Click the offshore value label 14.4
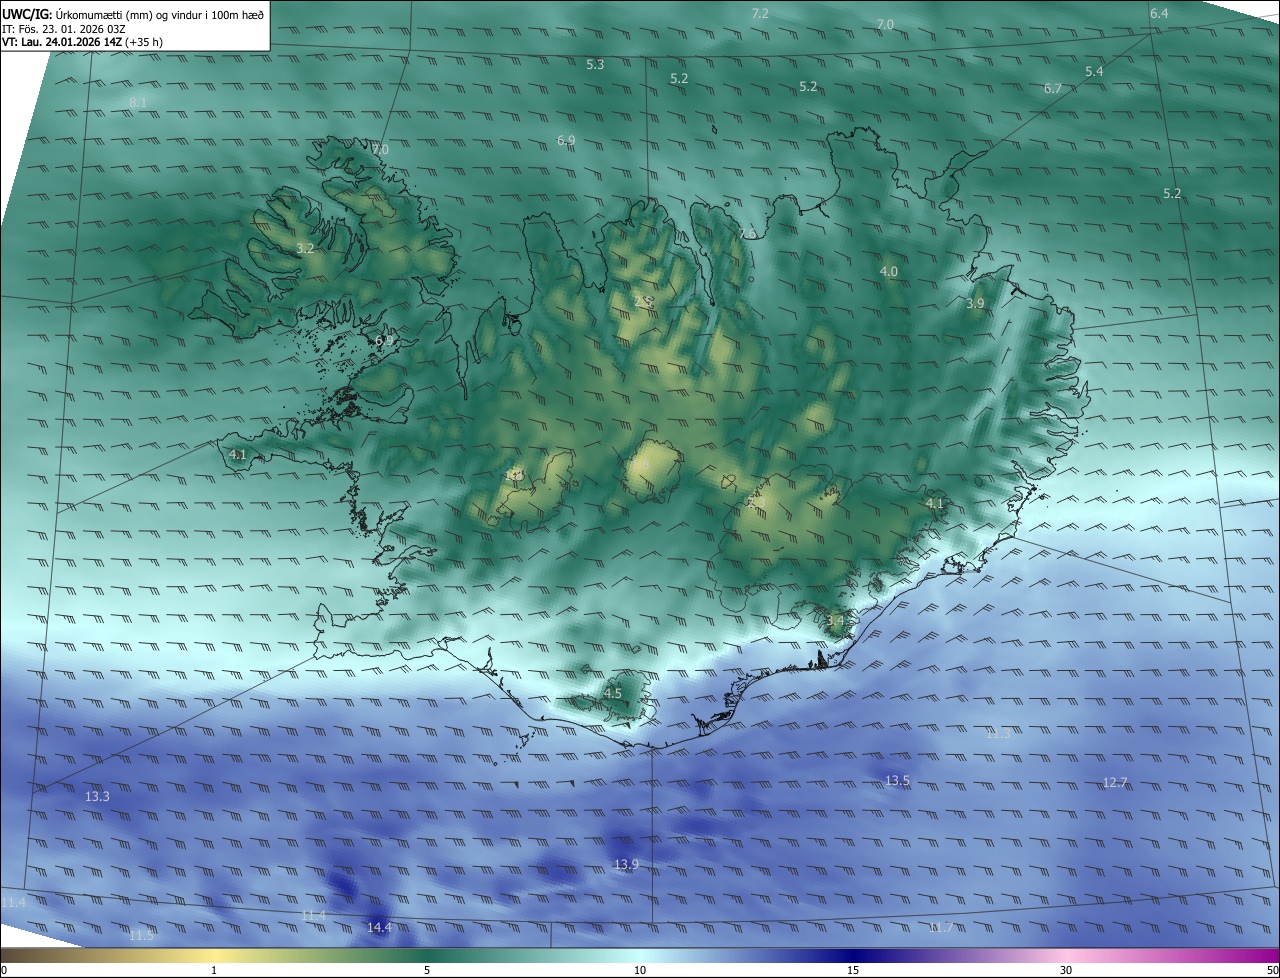 pos(379,928)
